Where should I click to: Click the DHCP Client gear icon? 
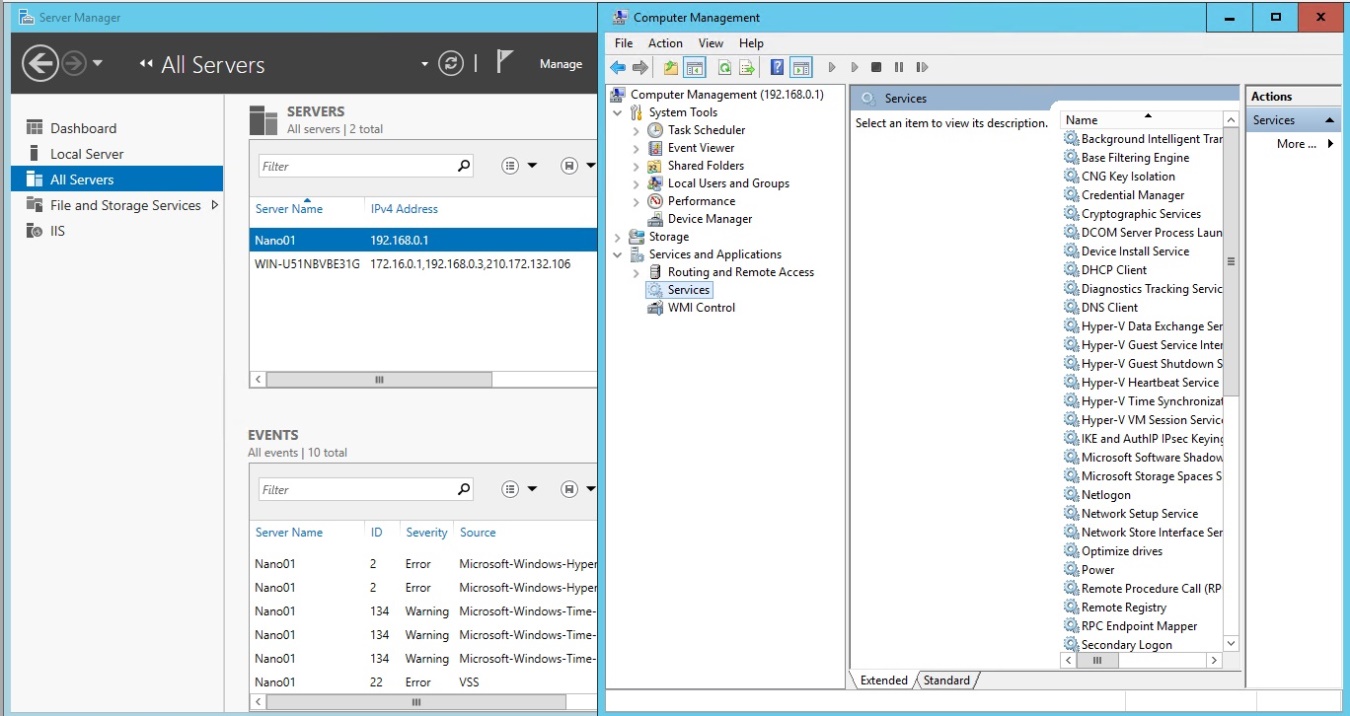click(1071, 270)
